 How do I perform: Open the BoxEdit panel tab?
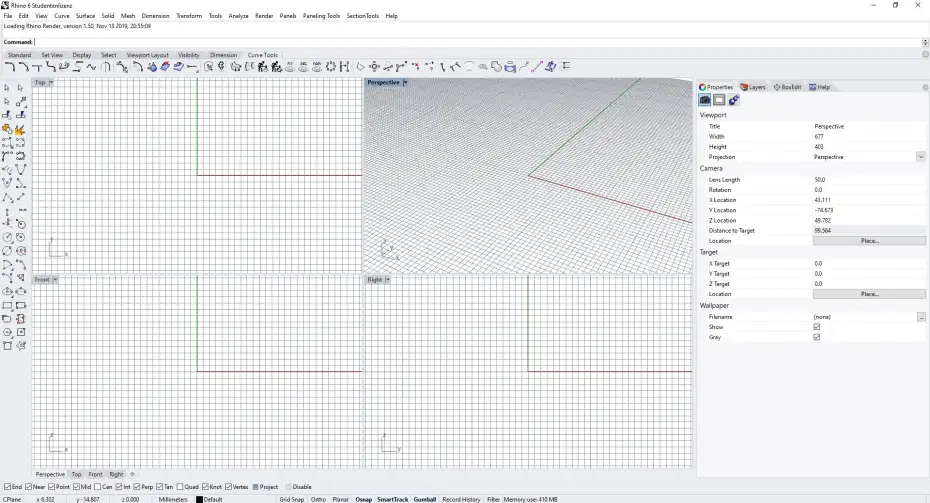tap(787, 87)
